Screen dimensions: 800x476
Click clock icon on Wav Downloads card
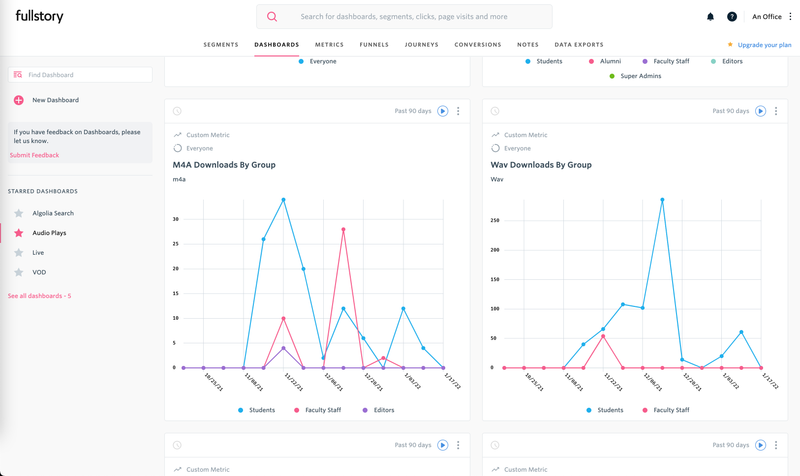point(495,111)
